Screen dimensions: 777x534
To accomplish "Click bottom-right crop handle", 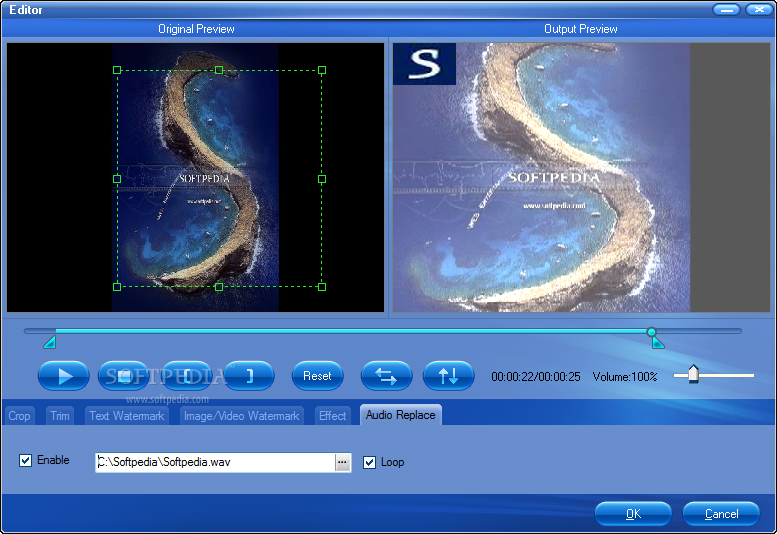I will click(x=322, y=286).
